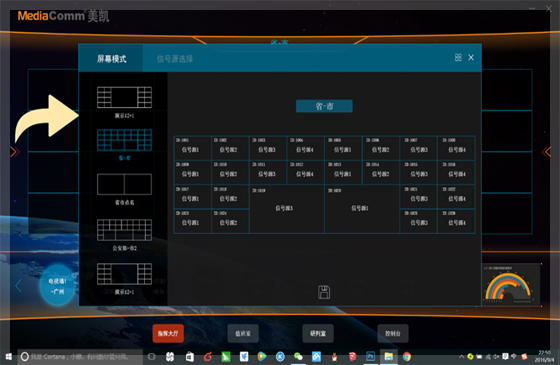560x365 pixels.
Task: Click the 控制台 button
Action: coord(393,333)
